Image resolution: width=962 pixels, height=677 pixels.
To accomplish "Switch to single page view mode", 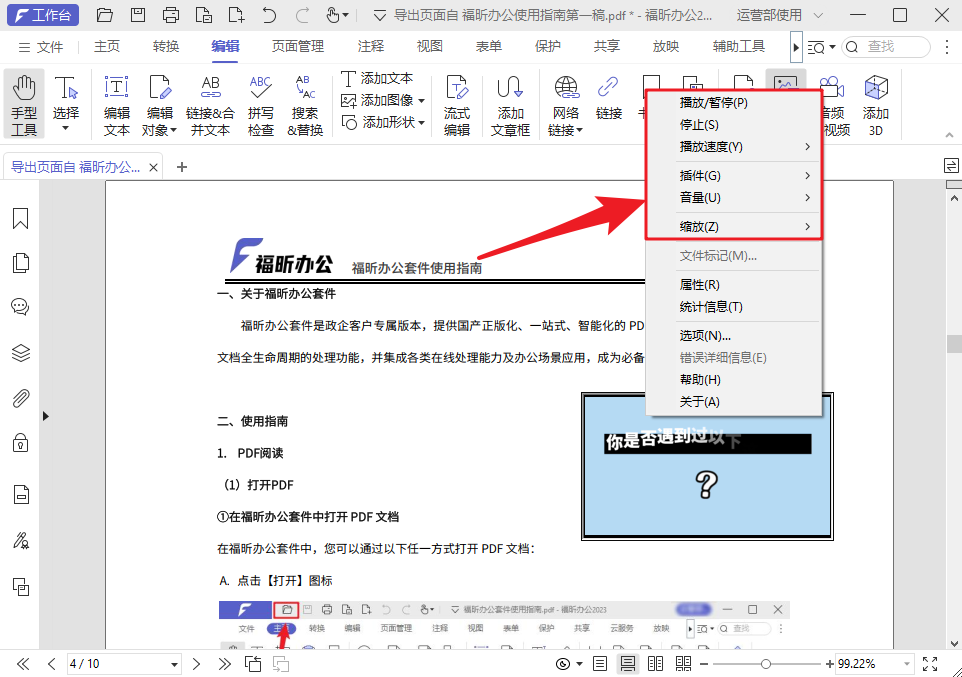I will 598,663.
